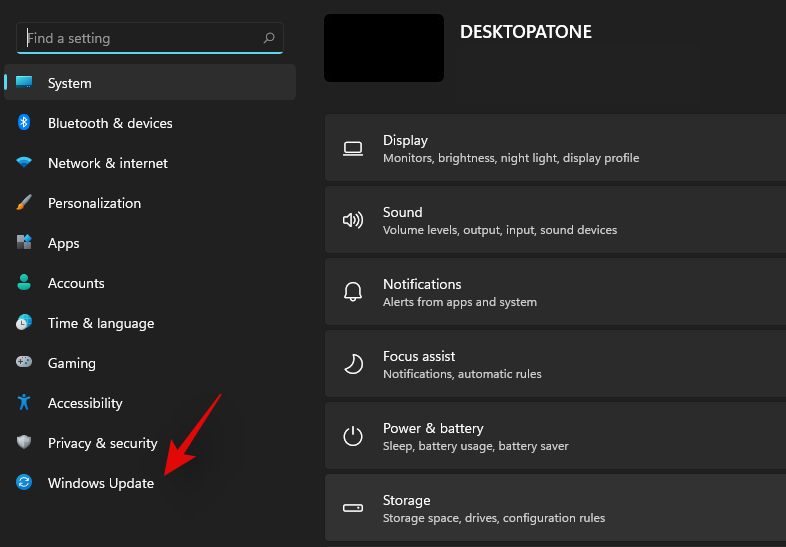This screenshot has height=547, width=786.
Task: Click the speaker icon on the Sound card
Action: (352, 220)
